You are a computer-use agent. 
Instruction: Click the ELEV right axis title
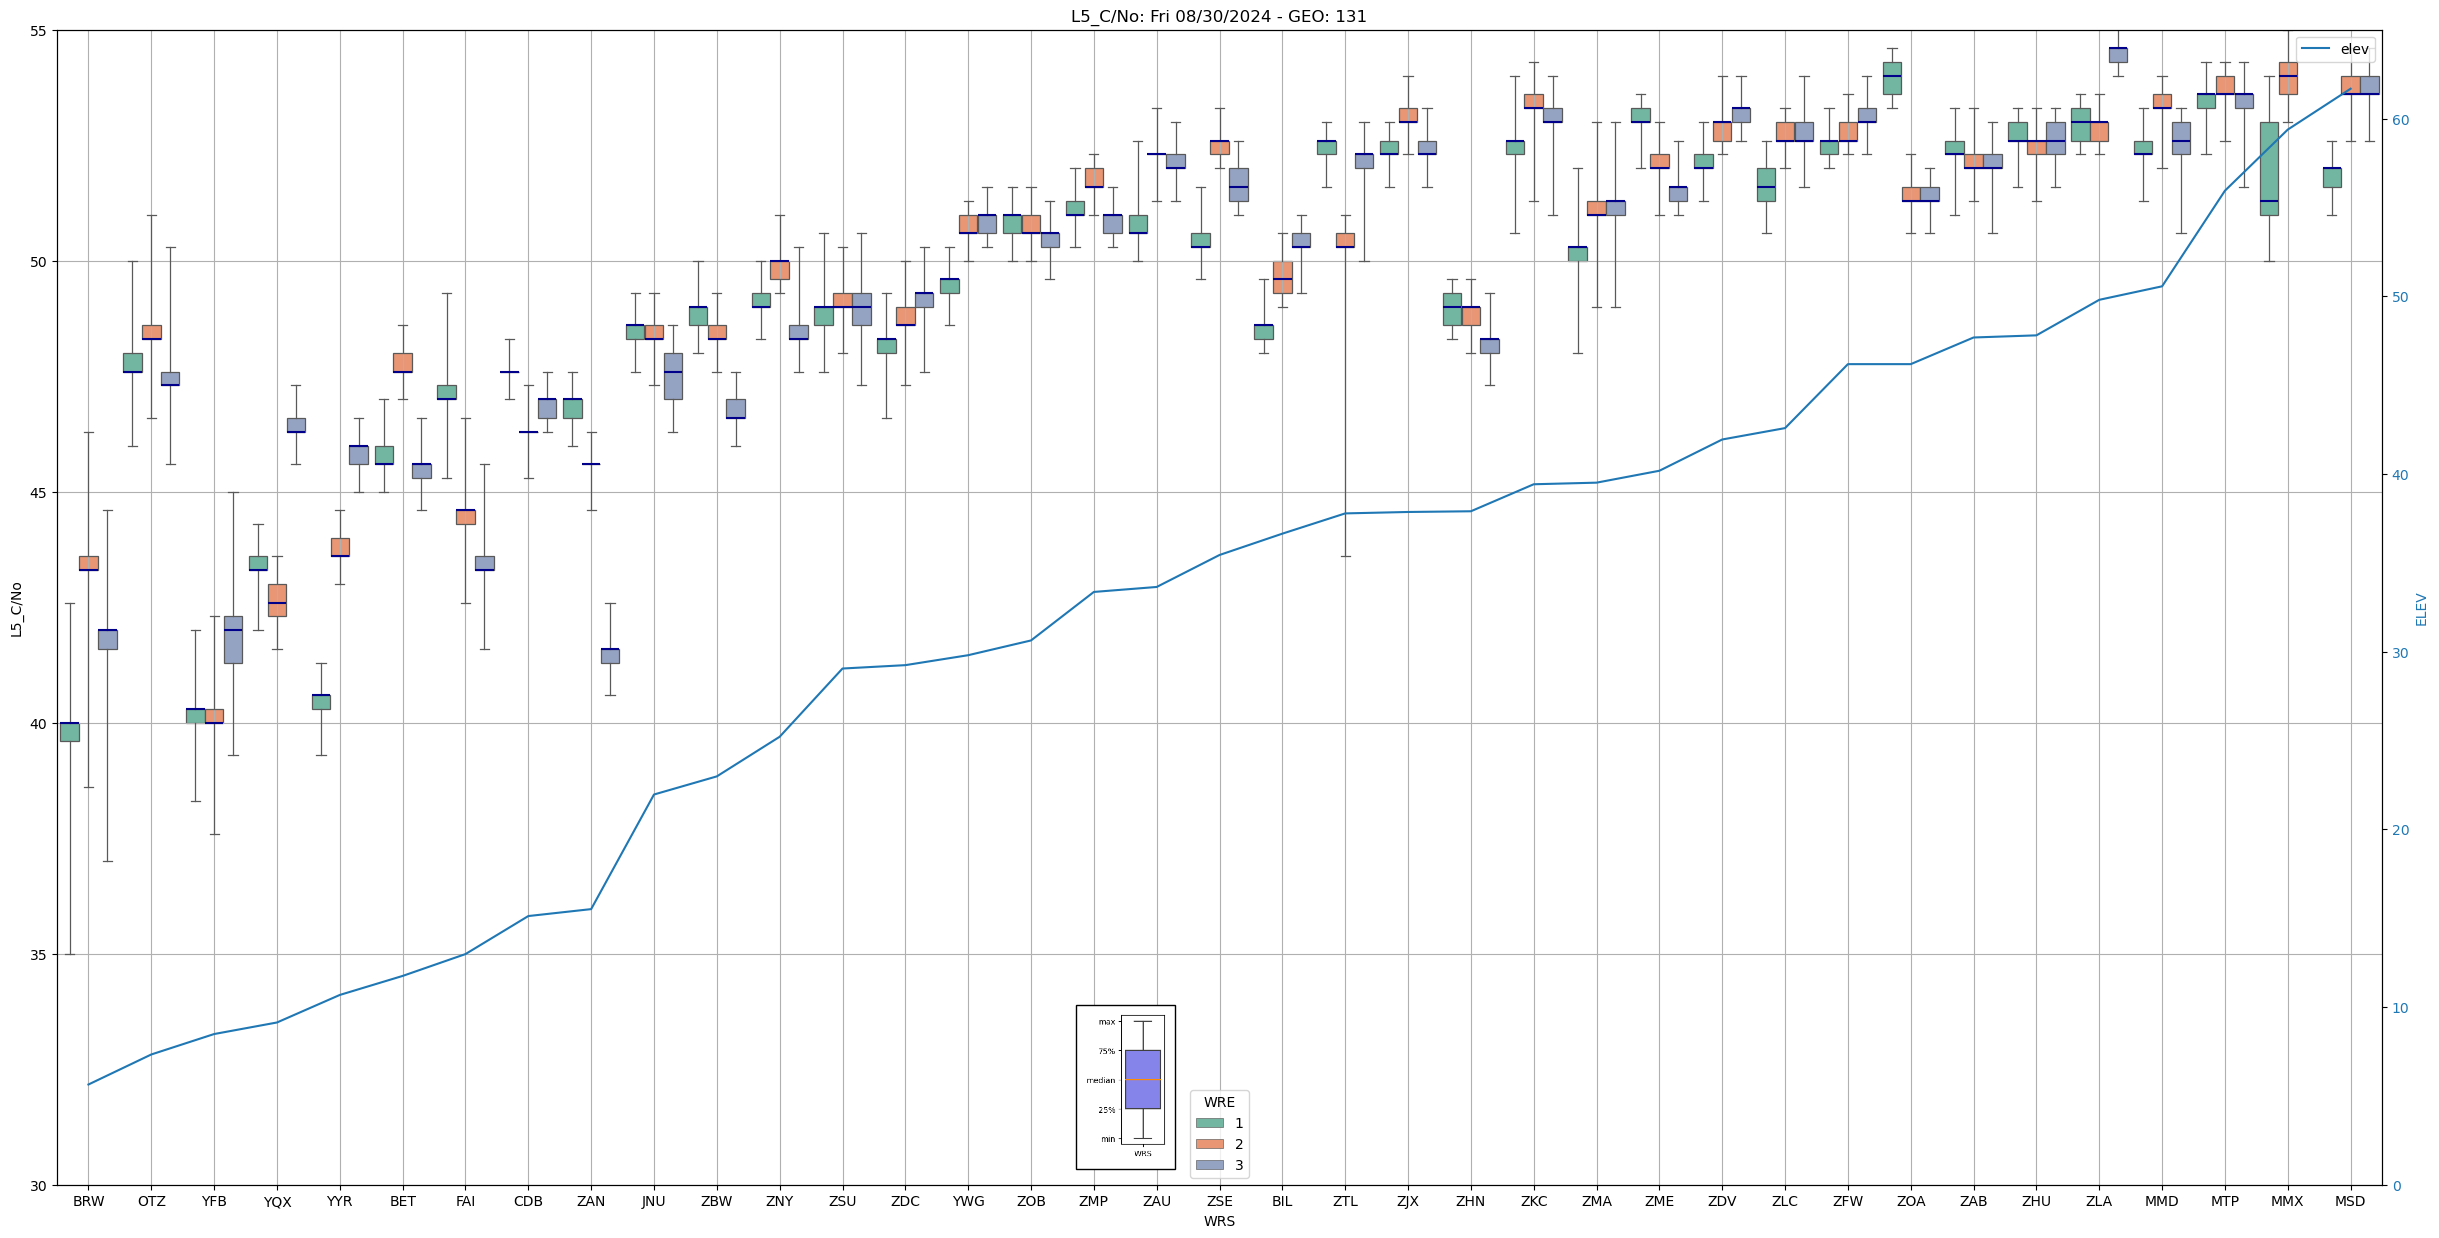click(x=2421, y=609)
